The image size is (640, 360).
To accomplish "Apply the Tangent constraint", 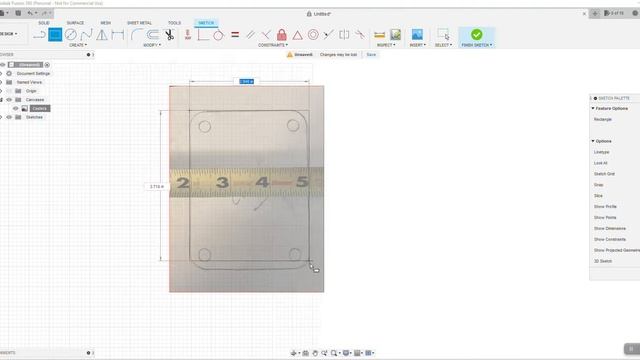I will (218, 35).
